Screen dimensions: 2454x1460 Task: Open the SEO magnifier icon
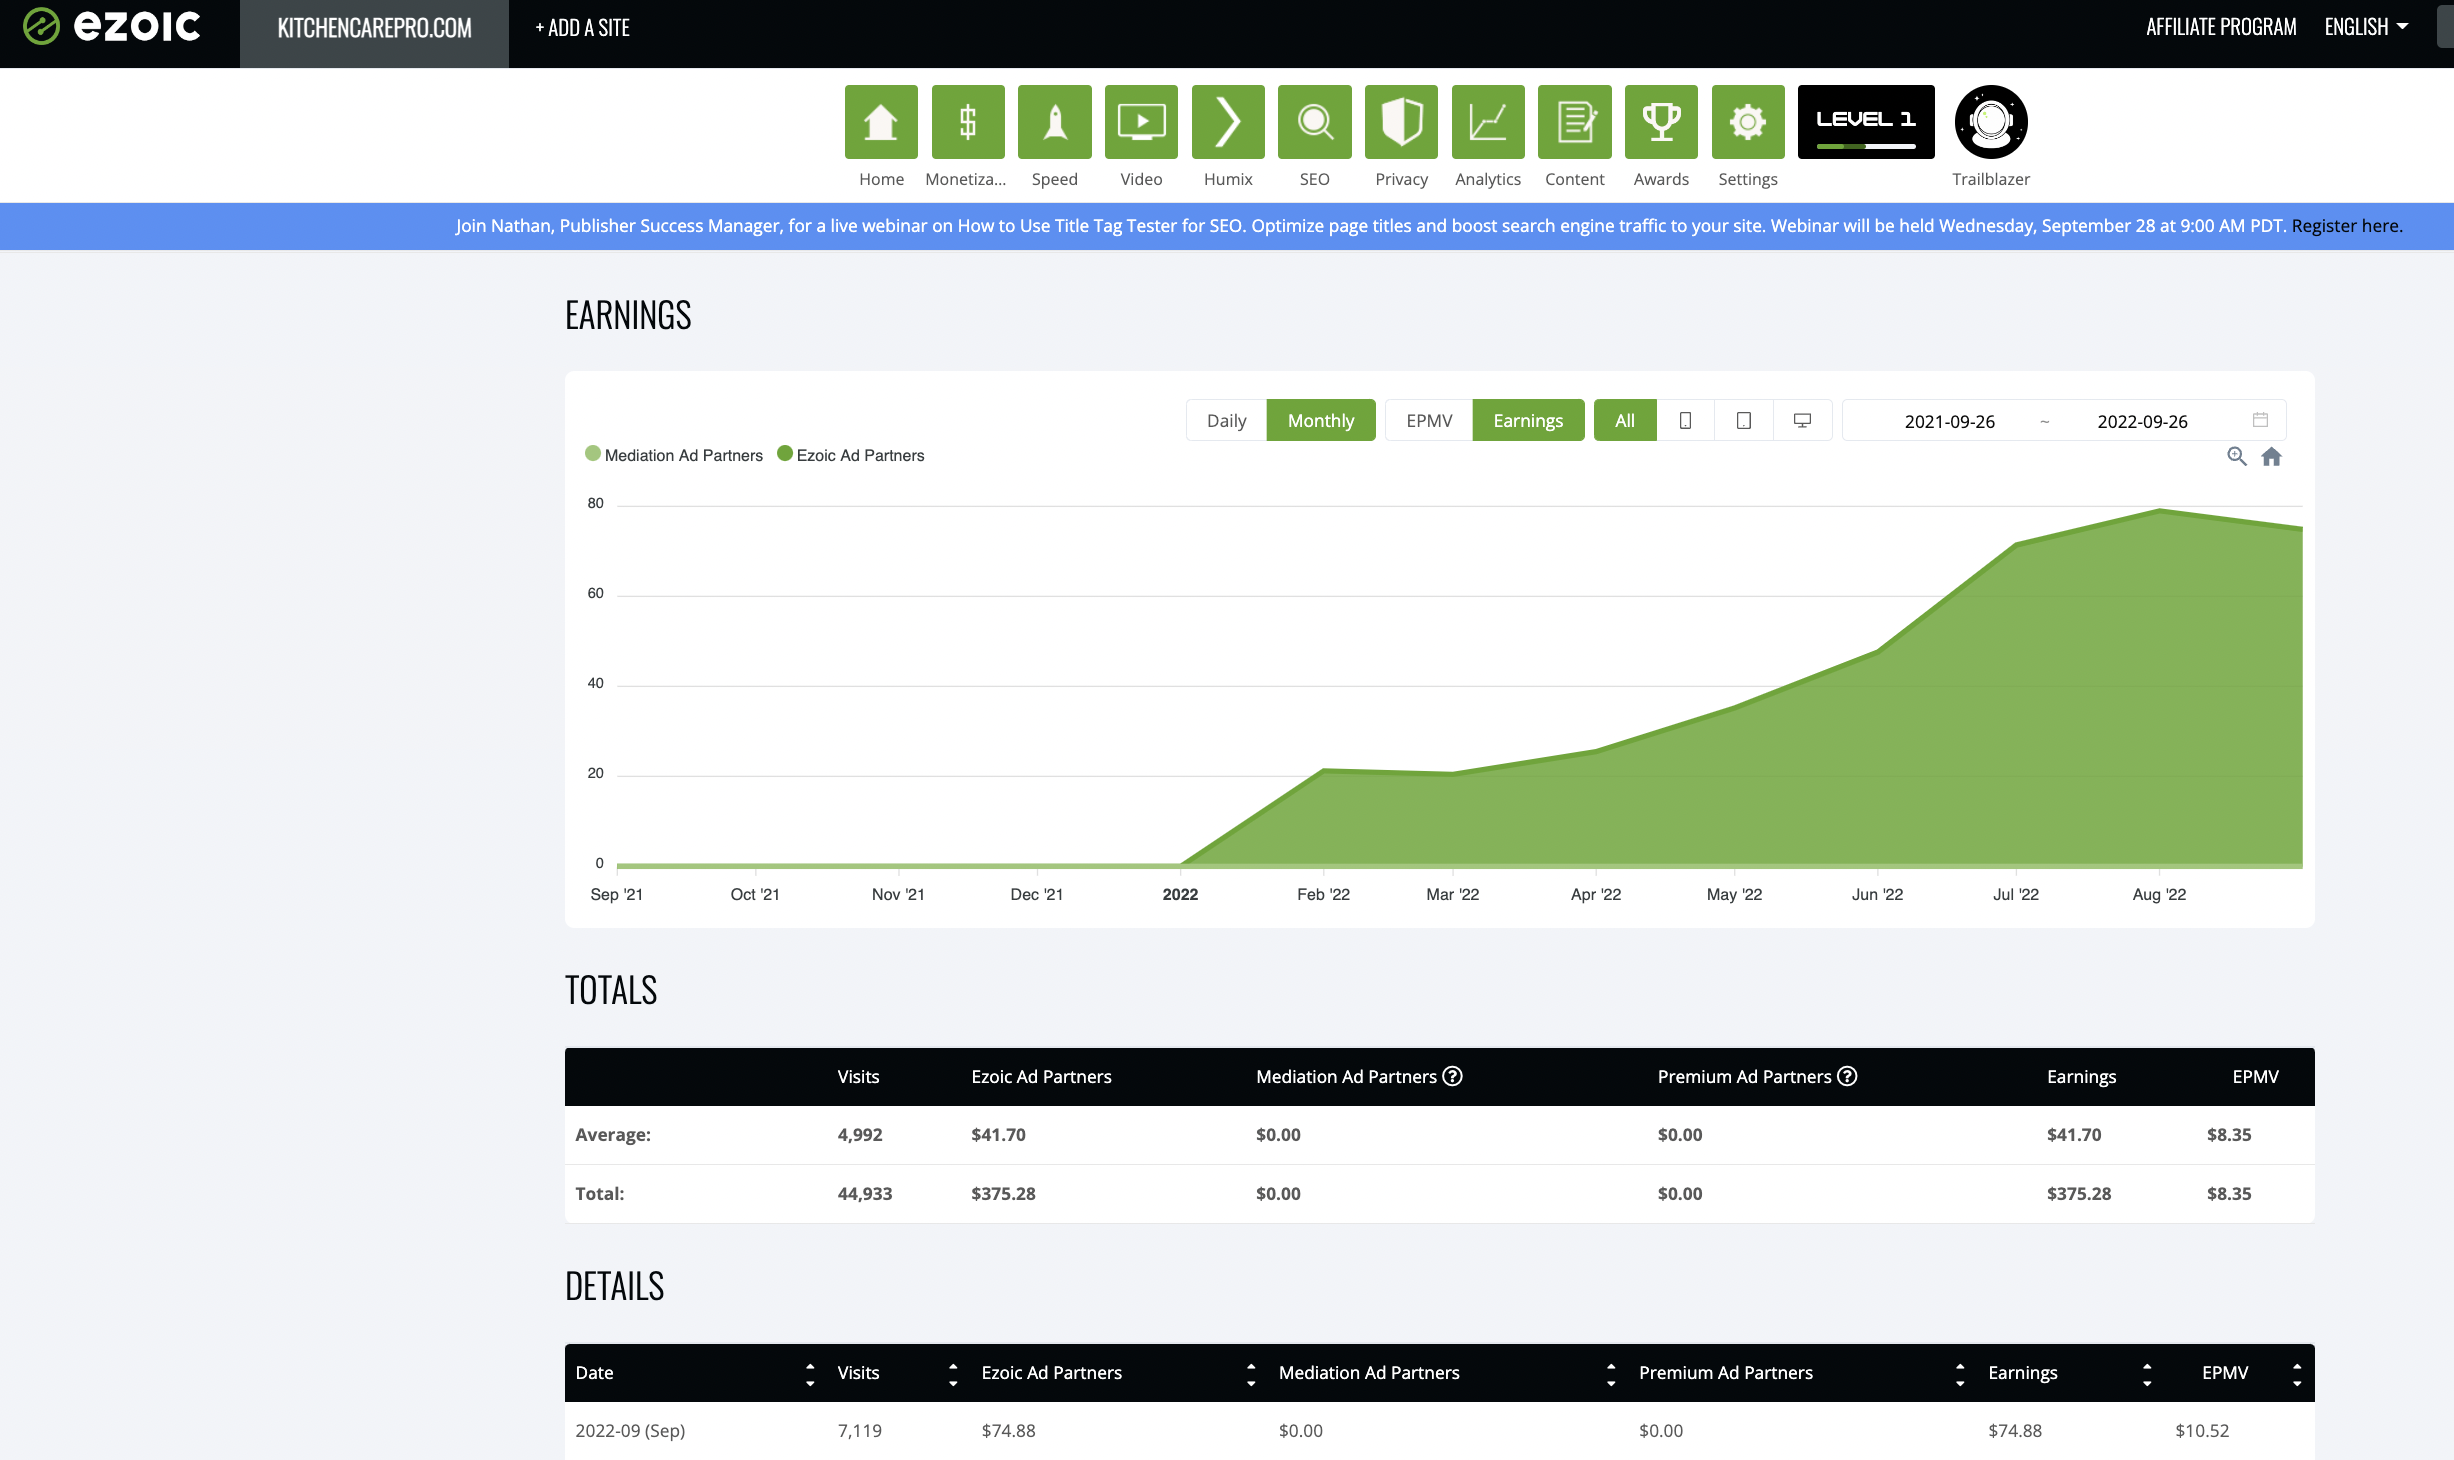1315,122
